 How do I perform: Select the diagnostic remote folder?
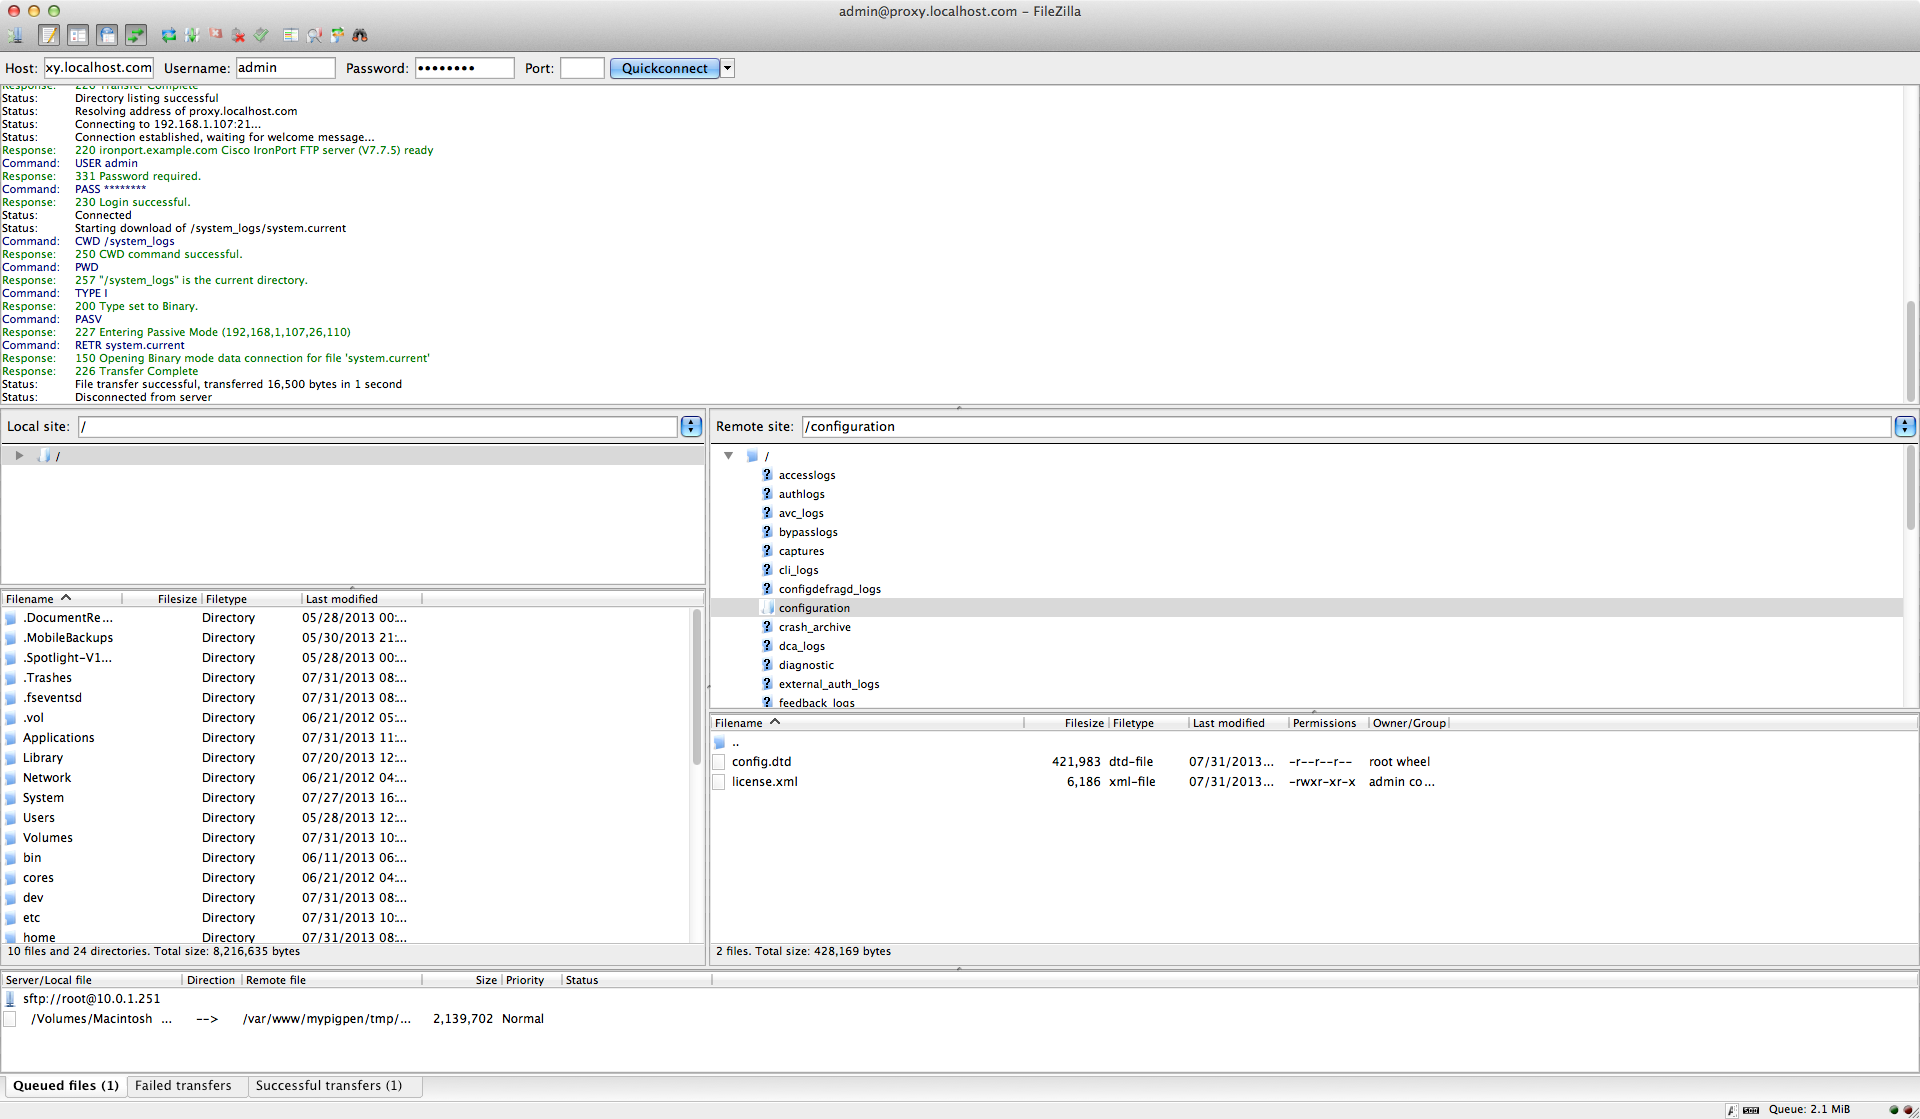(806, 665)
